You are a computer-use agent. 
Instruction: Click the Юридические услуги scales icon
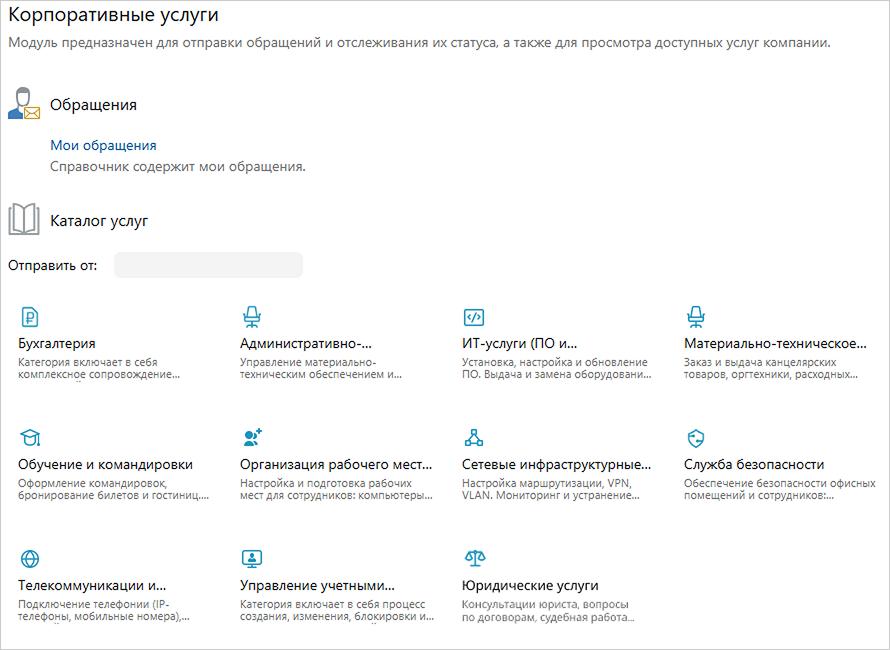(474, 558)
